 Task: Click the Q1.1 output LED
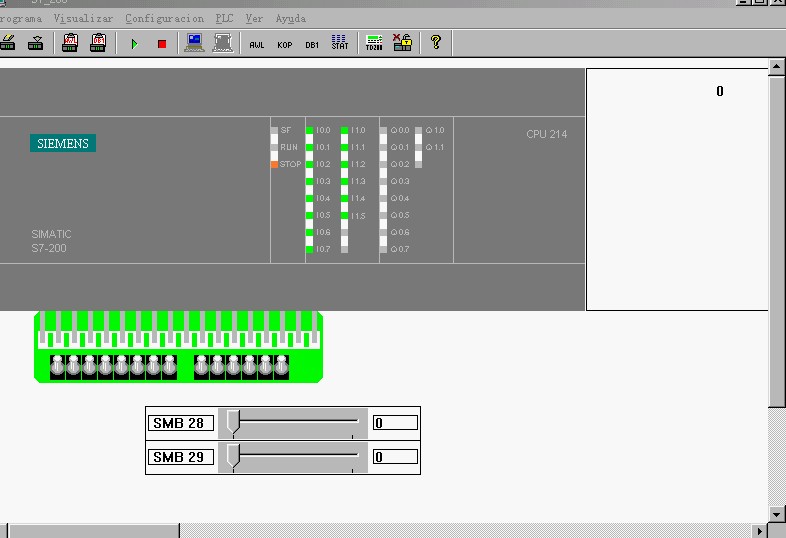point(419,147)
